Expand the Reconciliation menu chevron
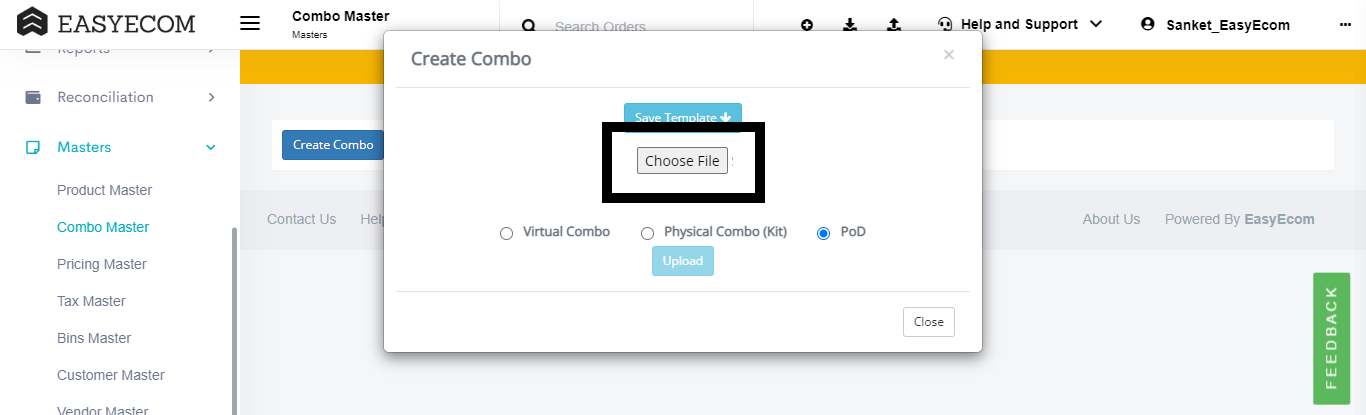Image resolution: width=1366 pixels, height=415 pixels. (211, 97)
